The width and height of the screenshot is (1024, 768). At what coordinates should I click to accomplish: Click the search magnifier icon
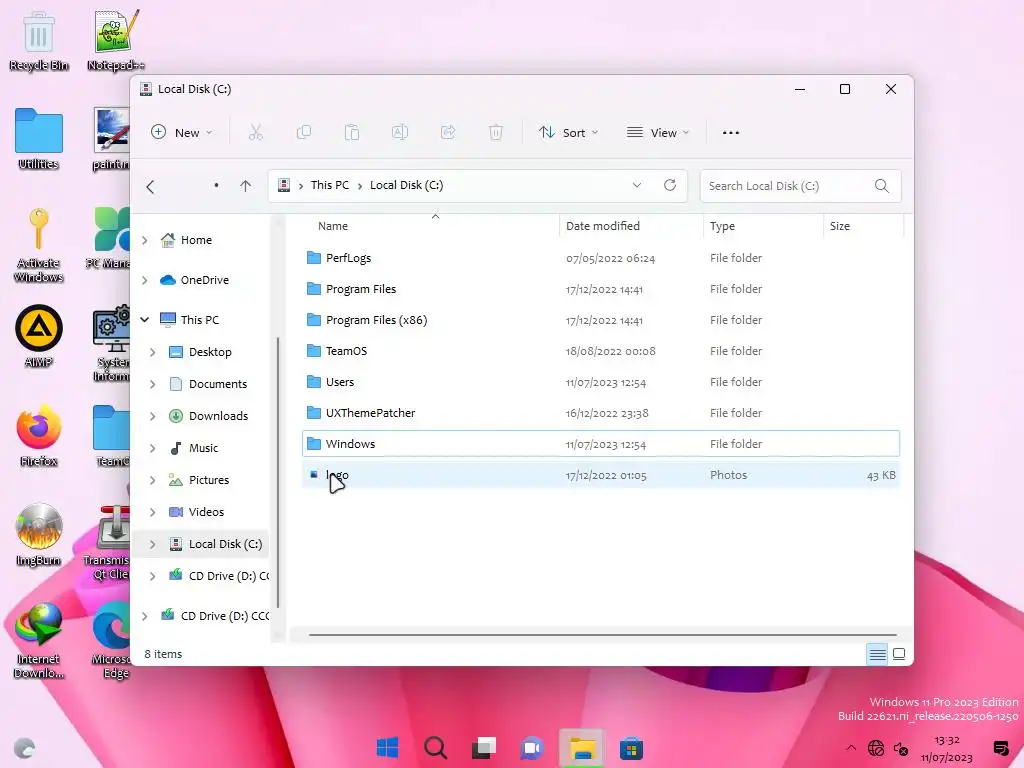coord(882,186)
